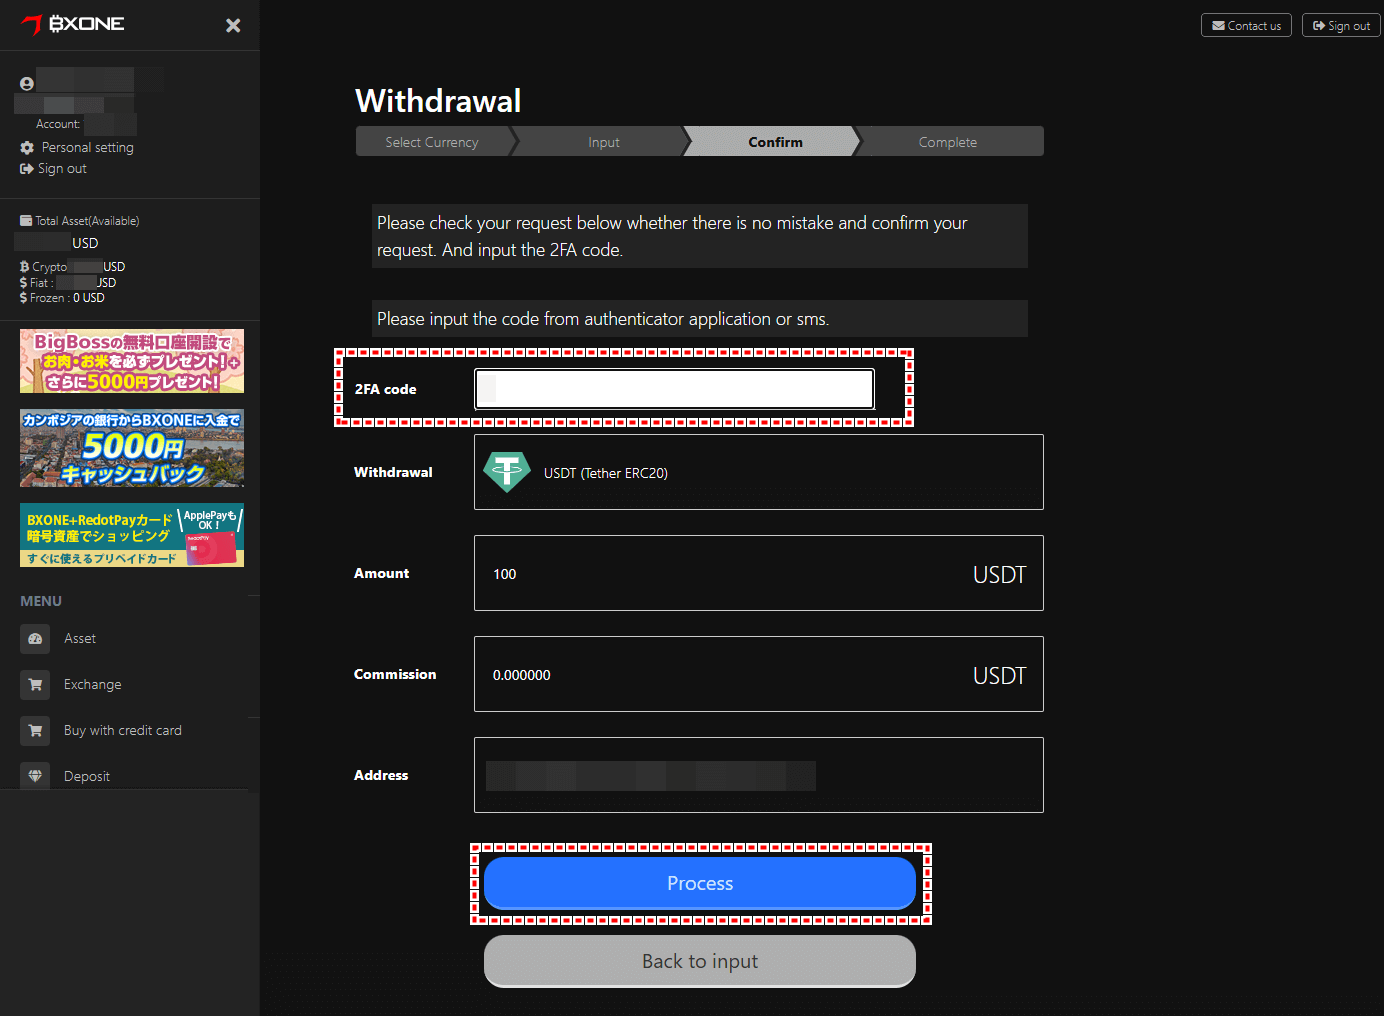Open the Deposit menu item
Image resolution: width=1384 pixels, height=1016 pixels.
[x=87, y=776]
